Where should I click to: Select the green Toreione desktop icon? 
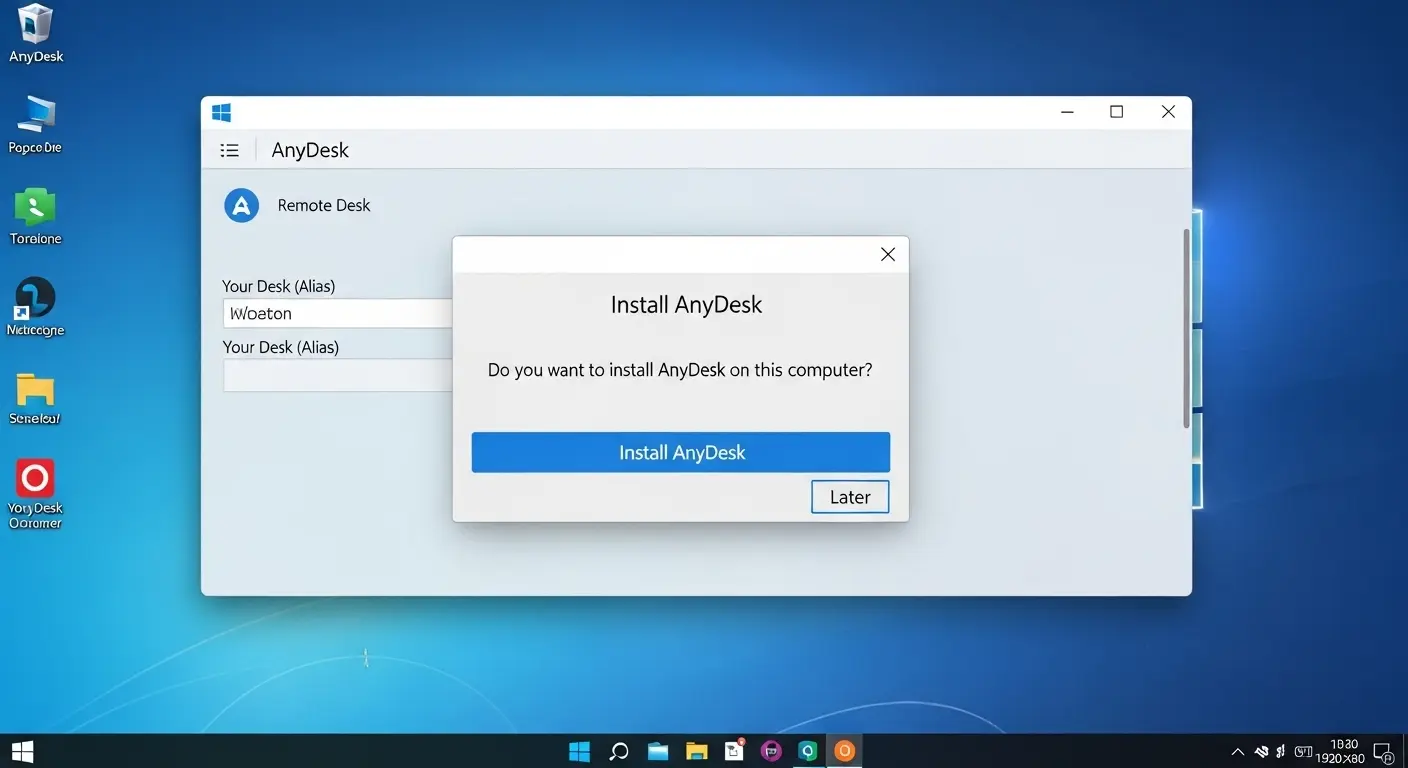[36, 216]
